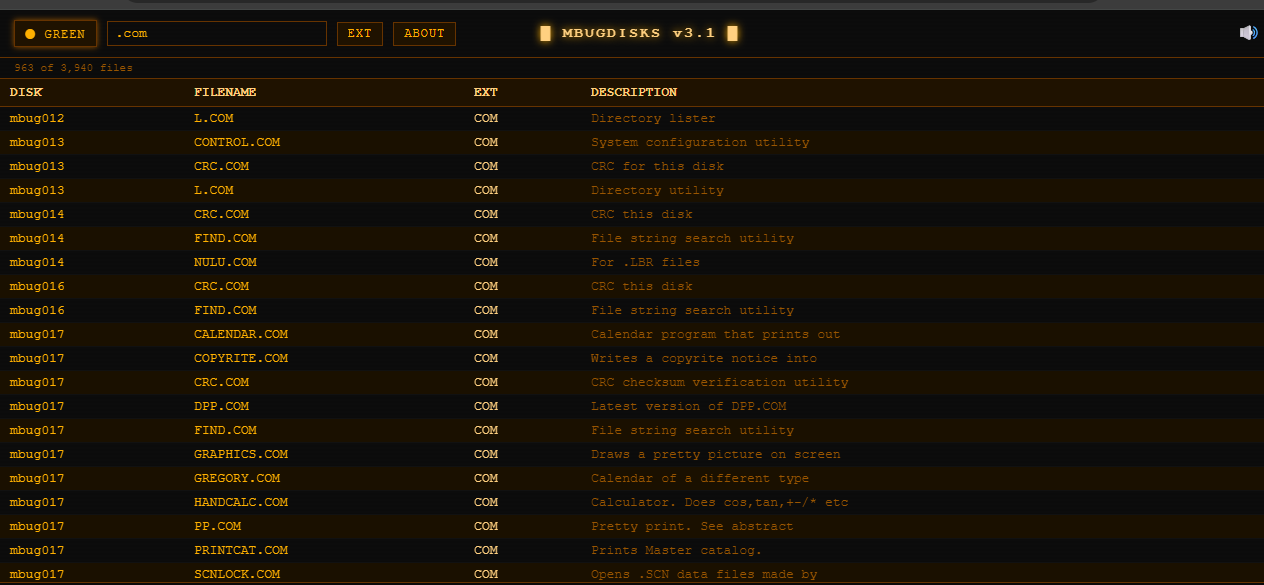Screen dimensions: 1264x585
Task: Select the DPP.COM filename
Action: pyautogui.click(x=222, y=406)
